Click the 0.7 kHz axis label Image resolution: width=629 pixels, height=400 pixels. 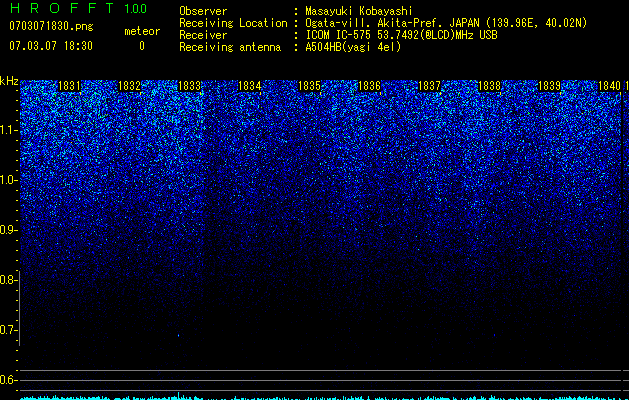8,330
